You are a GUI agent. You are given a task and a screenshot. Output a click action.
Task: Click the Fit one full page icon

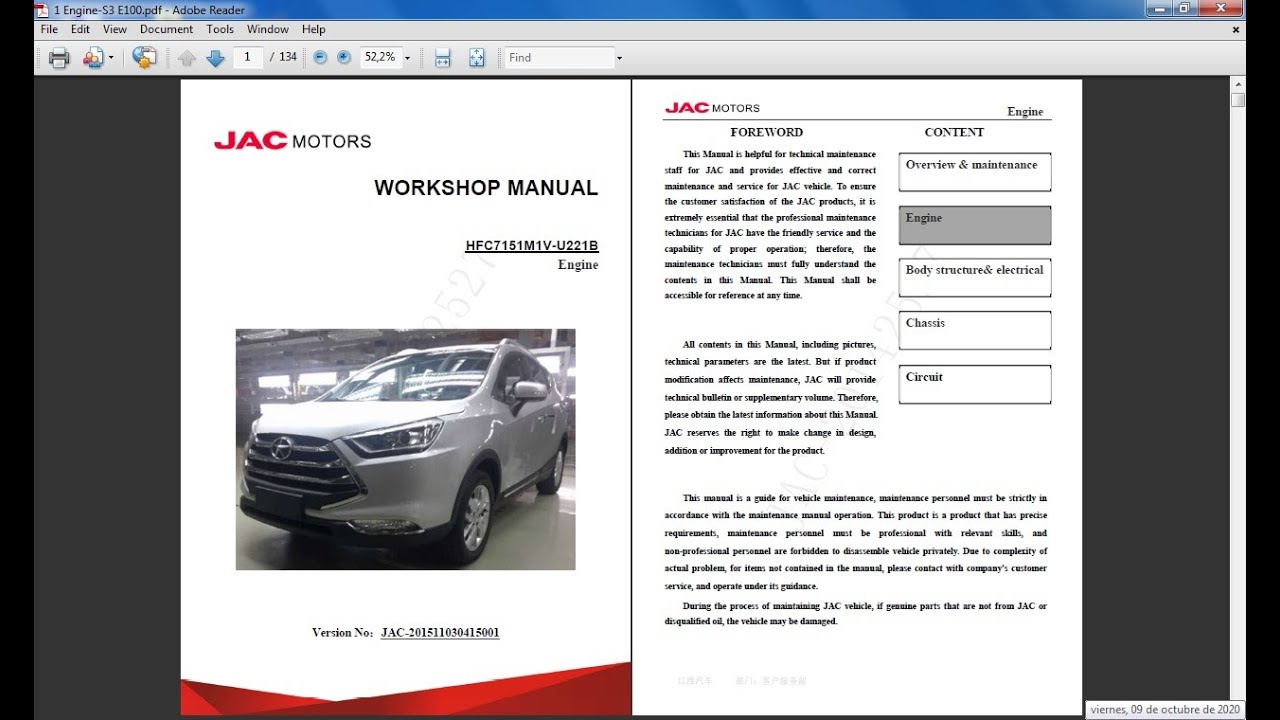point(477,58)
